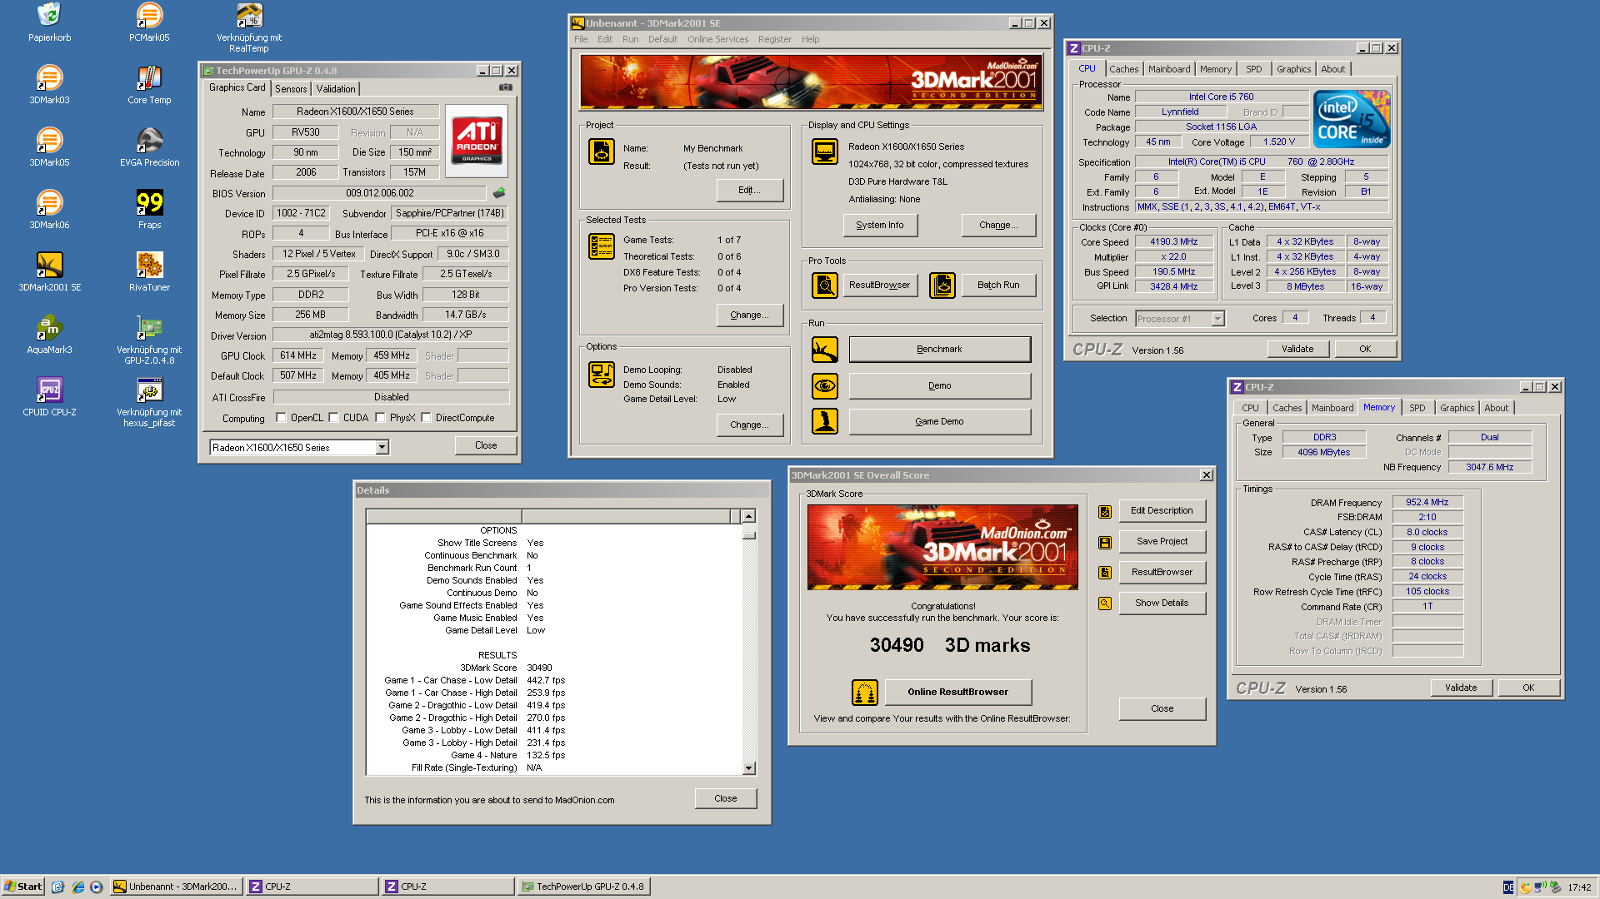This screenshot has width=1600, height=899.
Task: Click the Edit Description button
Action: (x=1162, y=511)
